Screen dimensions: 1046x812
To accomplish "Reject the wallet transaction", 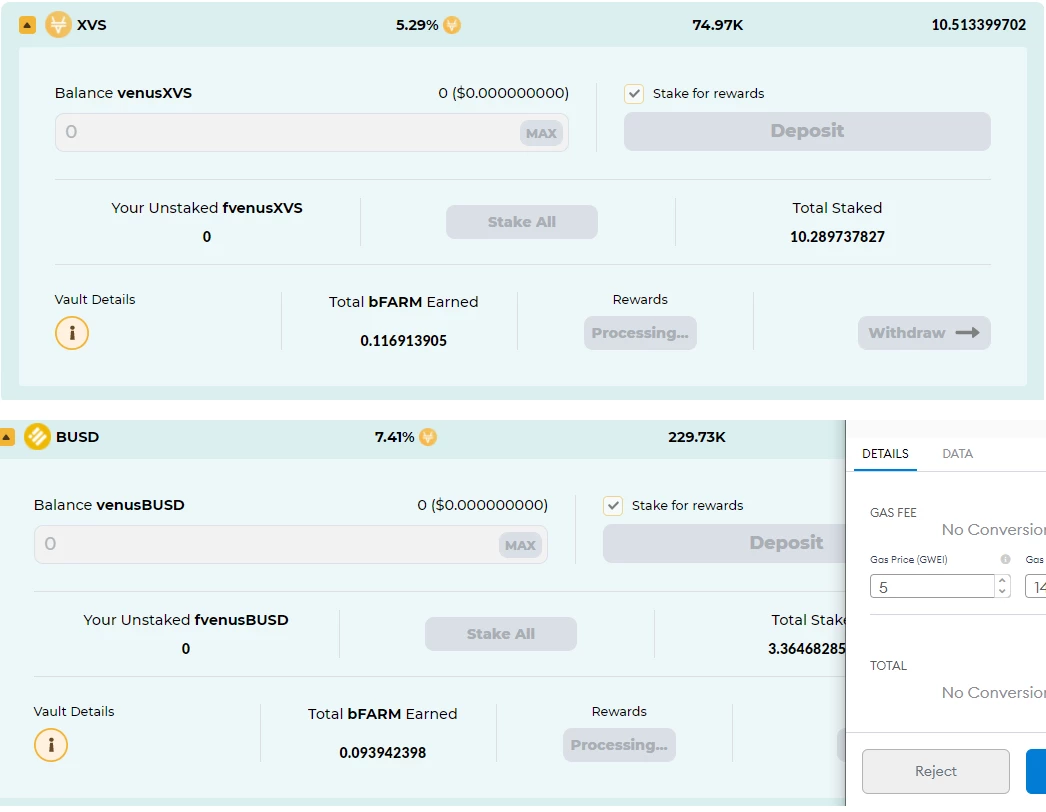I will (935, 771).
